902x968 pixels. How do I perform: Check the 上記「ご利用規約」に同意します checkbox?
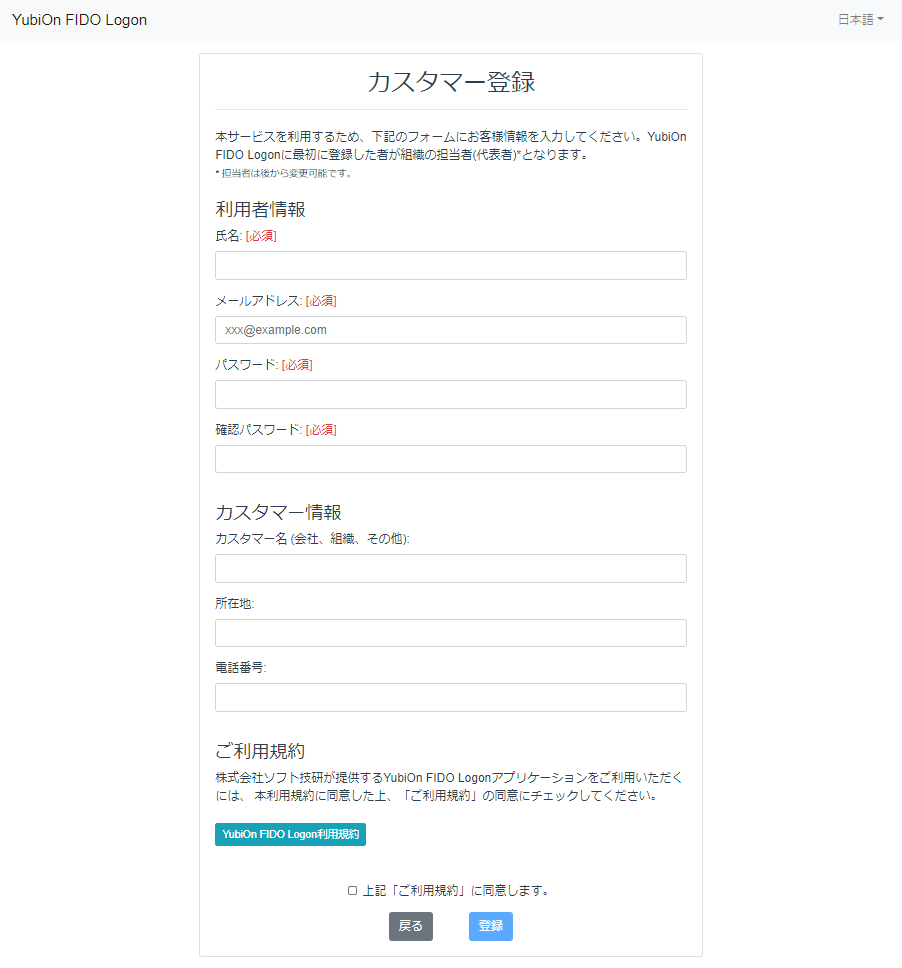click(x=353, y=891)
